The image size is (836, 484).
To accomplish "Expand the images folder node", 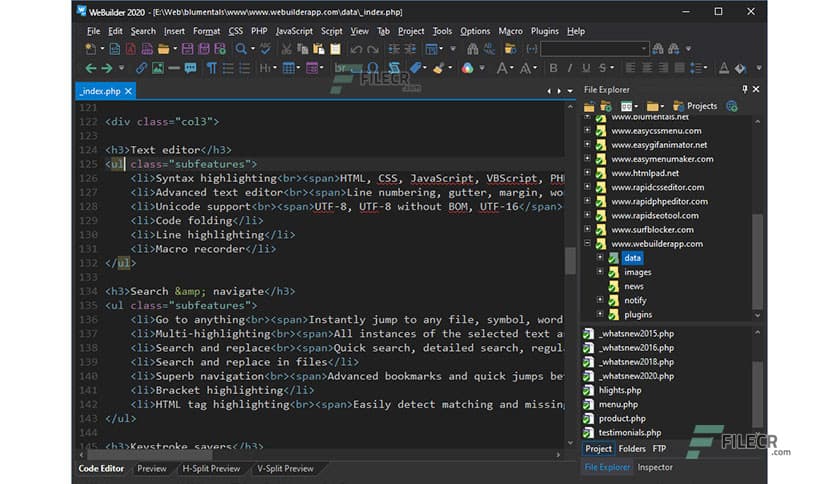I will (600, 271).
